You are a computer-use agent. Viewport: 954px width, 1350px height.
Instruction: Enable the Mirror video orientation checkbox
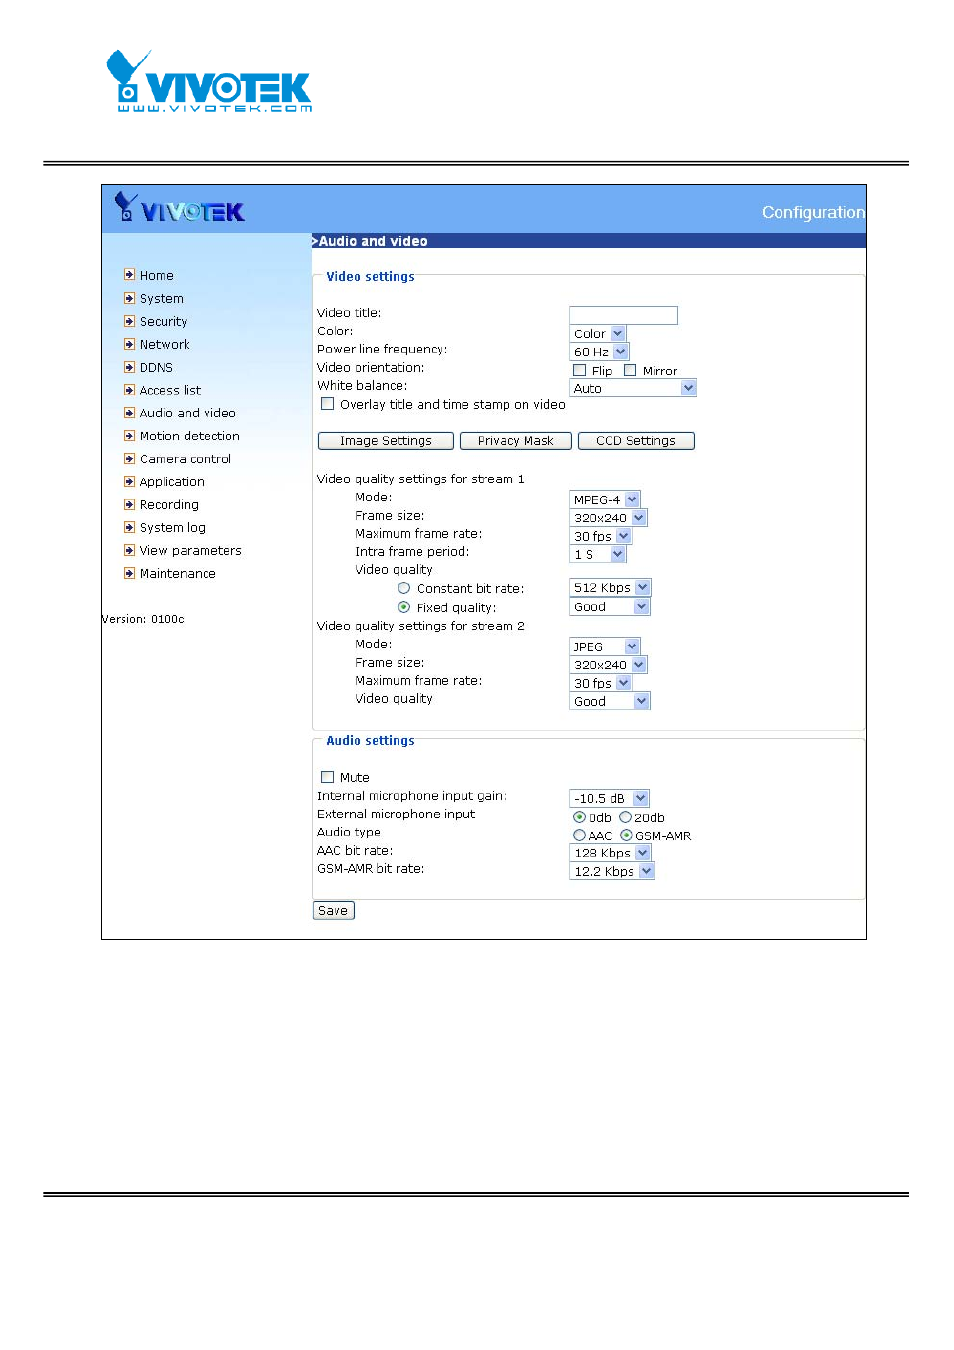click(x=630, y=370)
